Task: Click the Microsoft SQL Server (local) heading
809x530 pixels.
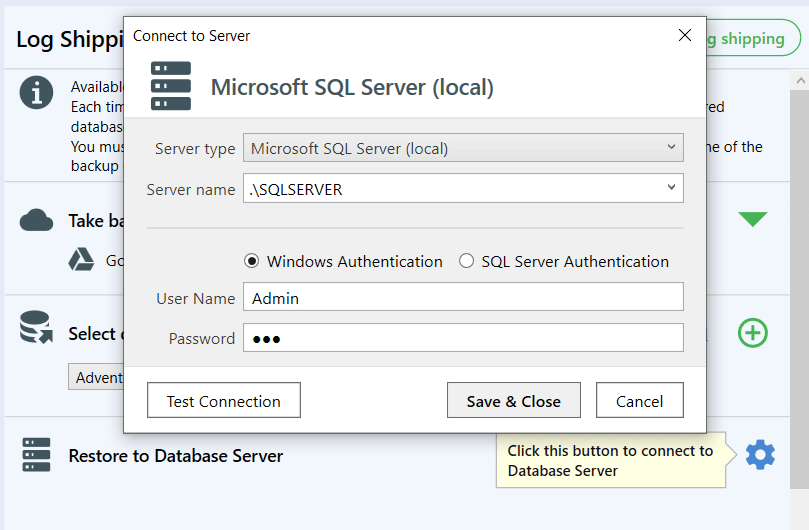Action: [x=352, y=87]
